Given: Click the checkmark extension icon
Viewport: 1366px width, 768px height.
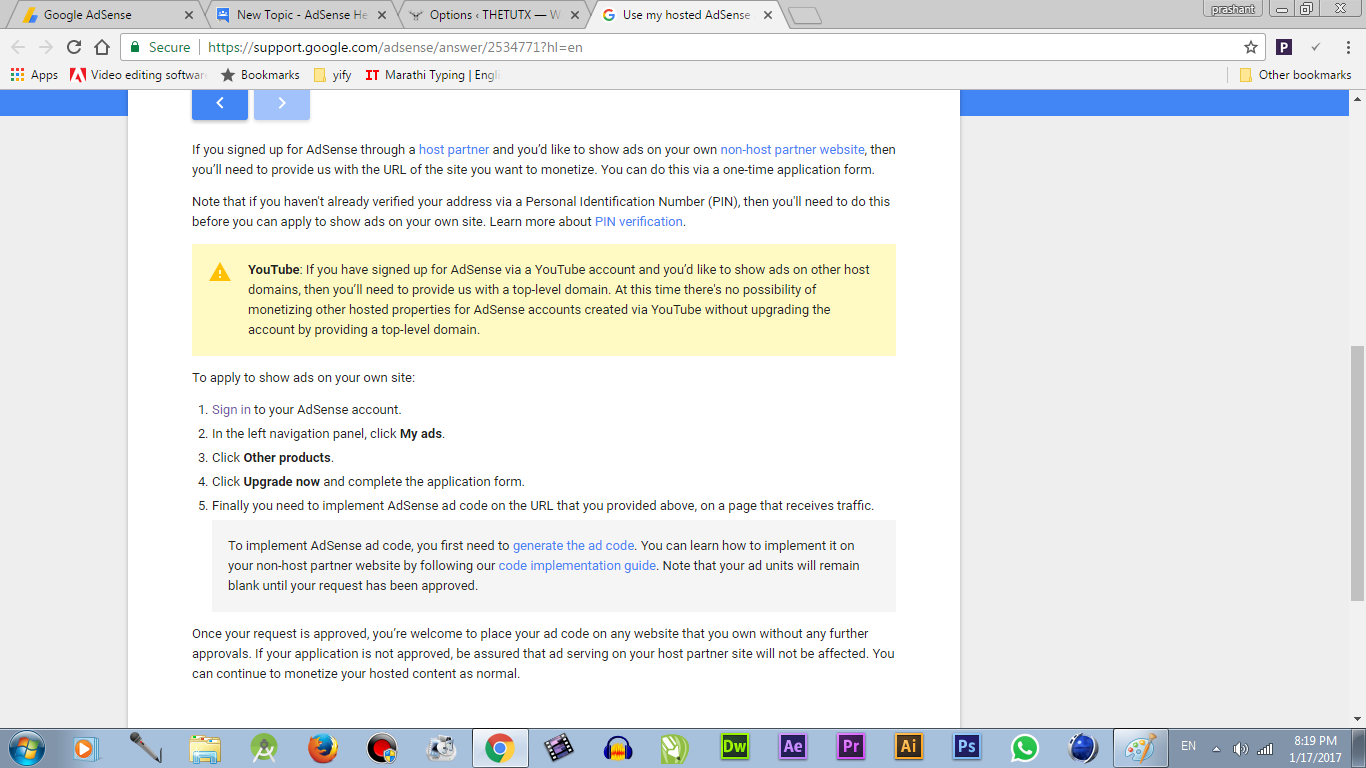Looking at the screenshot, I should click(x=1316, y=47).
